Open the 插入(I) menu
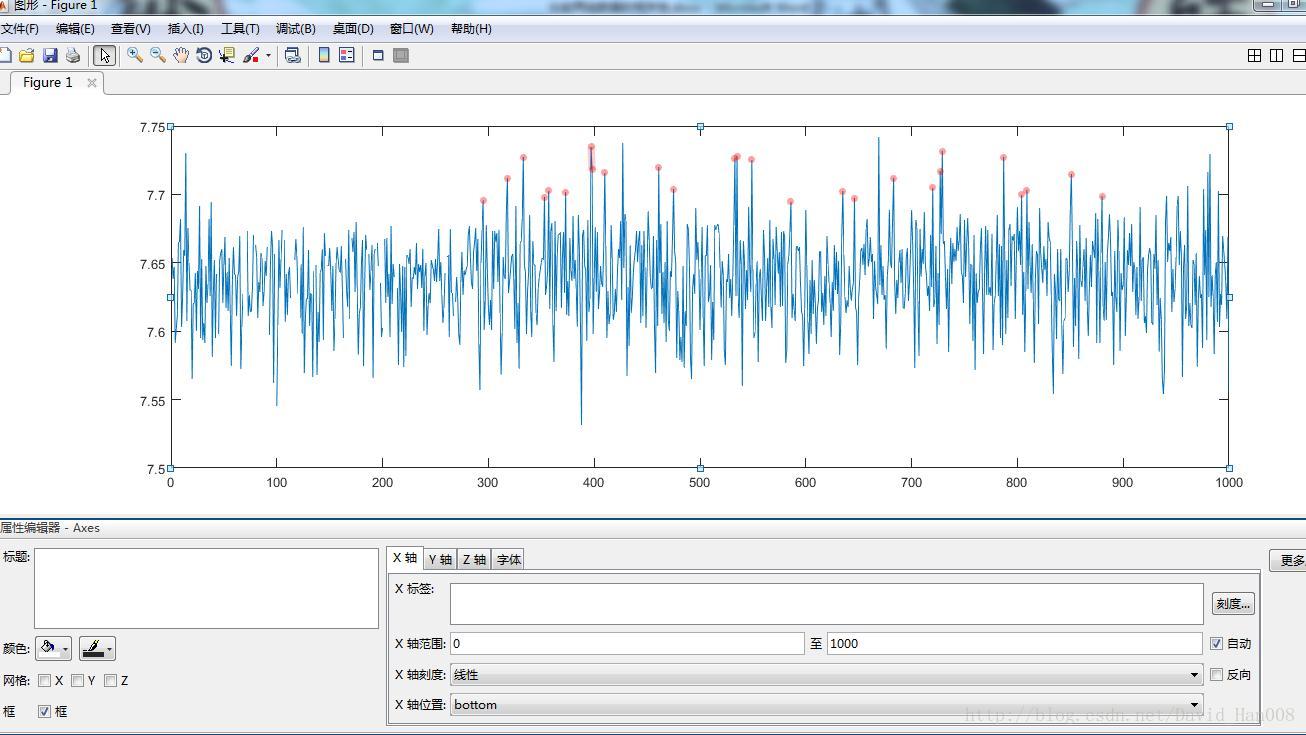Image resolution: width=1306 pixels, height=735 pixels. (185, 29)
